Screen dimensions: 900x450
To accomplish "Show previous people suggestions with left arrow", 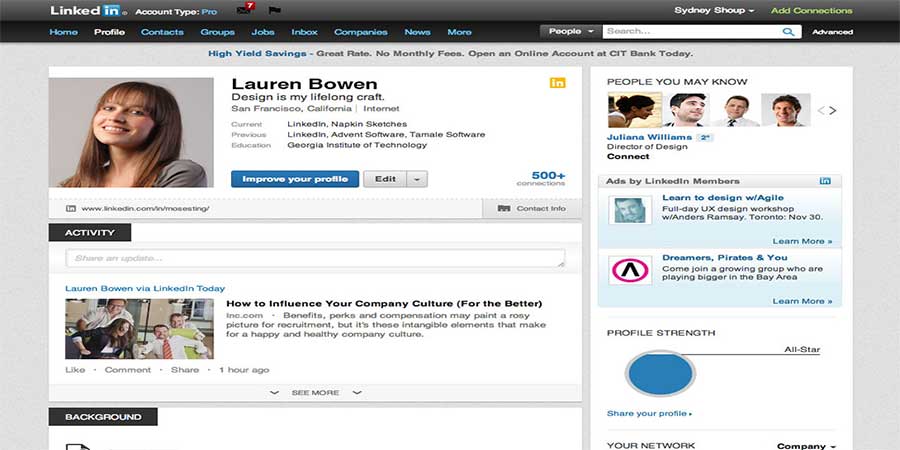I will click(819, 110).
